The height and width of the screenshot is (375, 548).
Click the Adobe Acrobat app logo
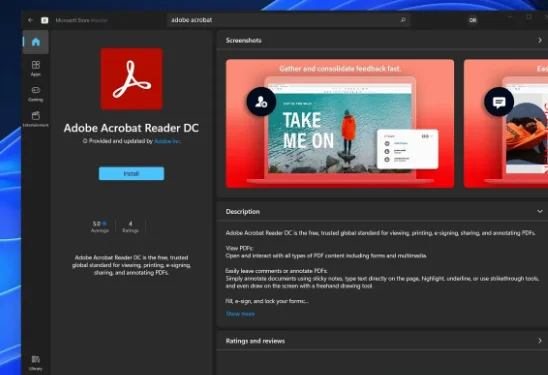131,79
